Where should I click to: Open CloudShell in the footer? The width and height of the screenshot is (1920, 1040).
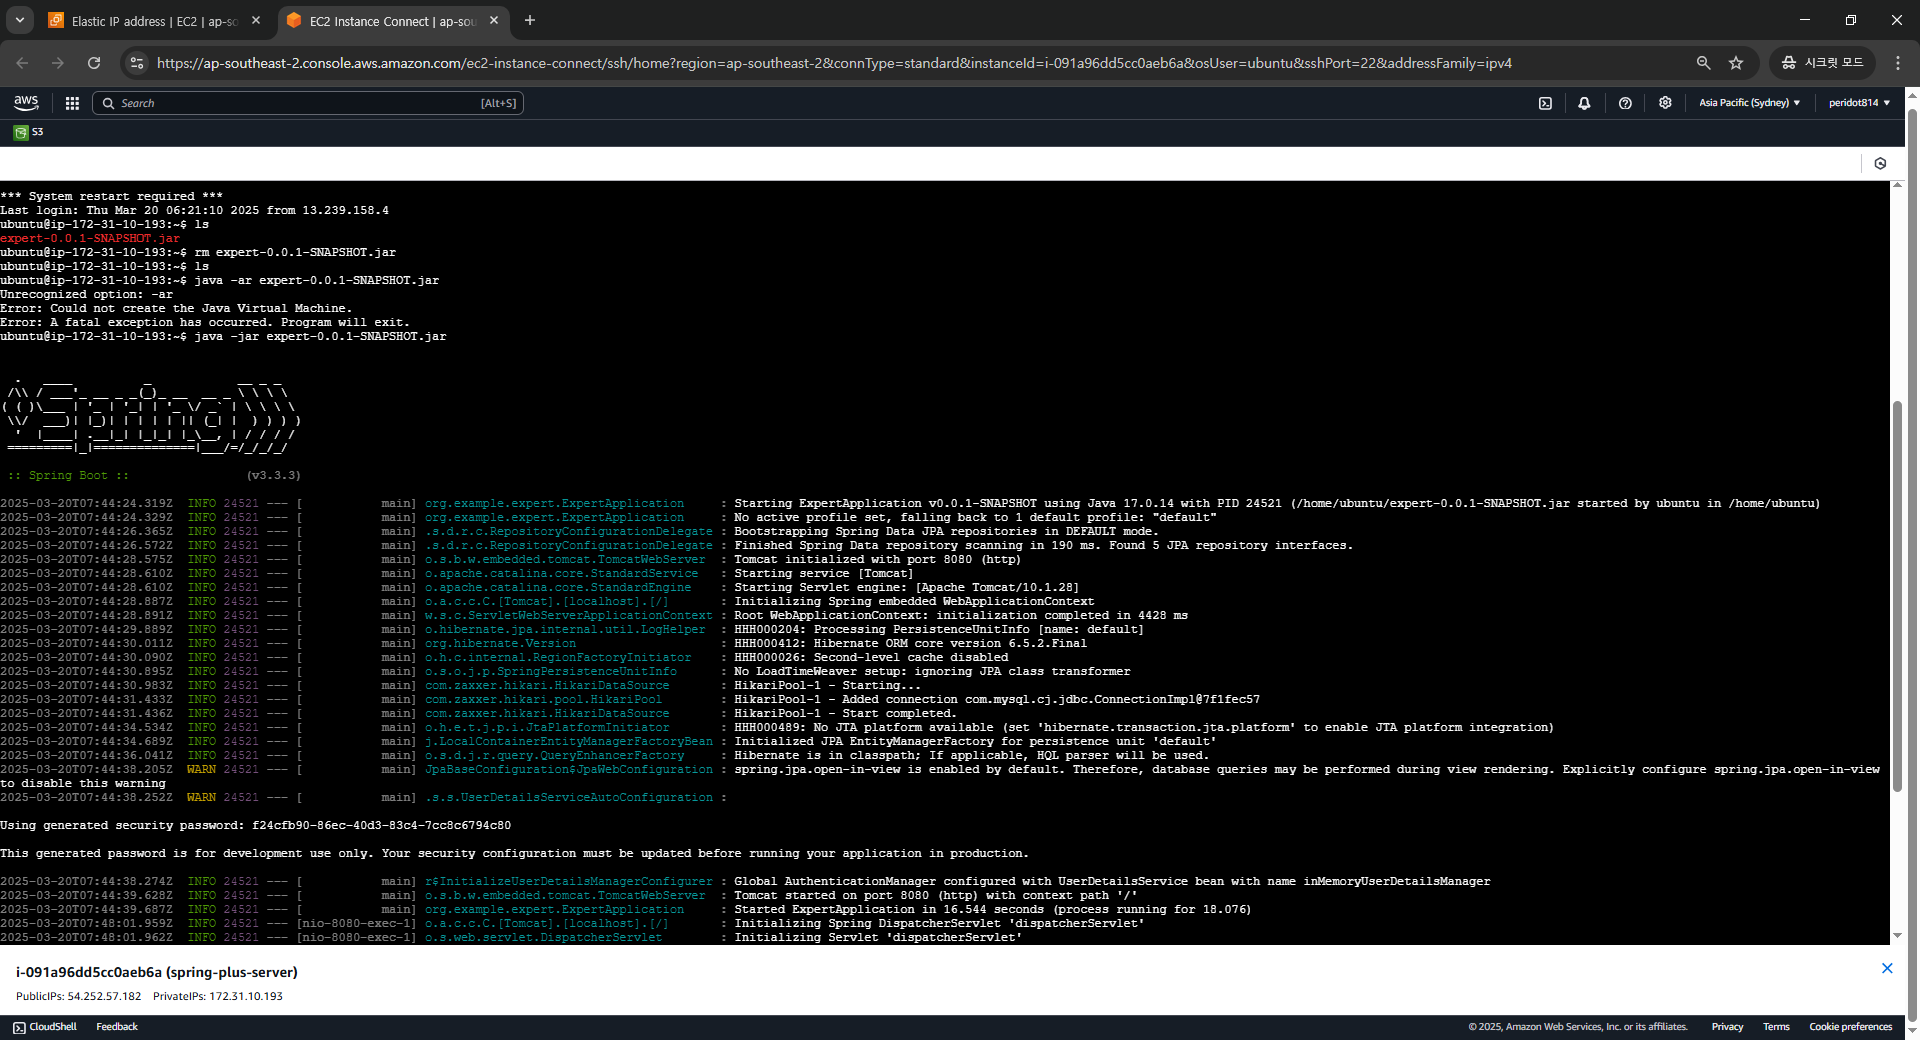coord(45,1027)
